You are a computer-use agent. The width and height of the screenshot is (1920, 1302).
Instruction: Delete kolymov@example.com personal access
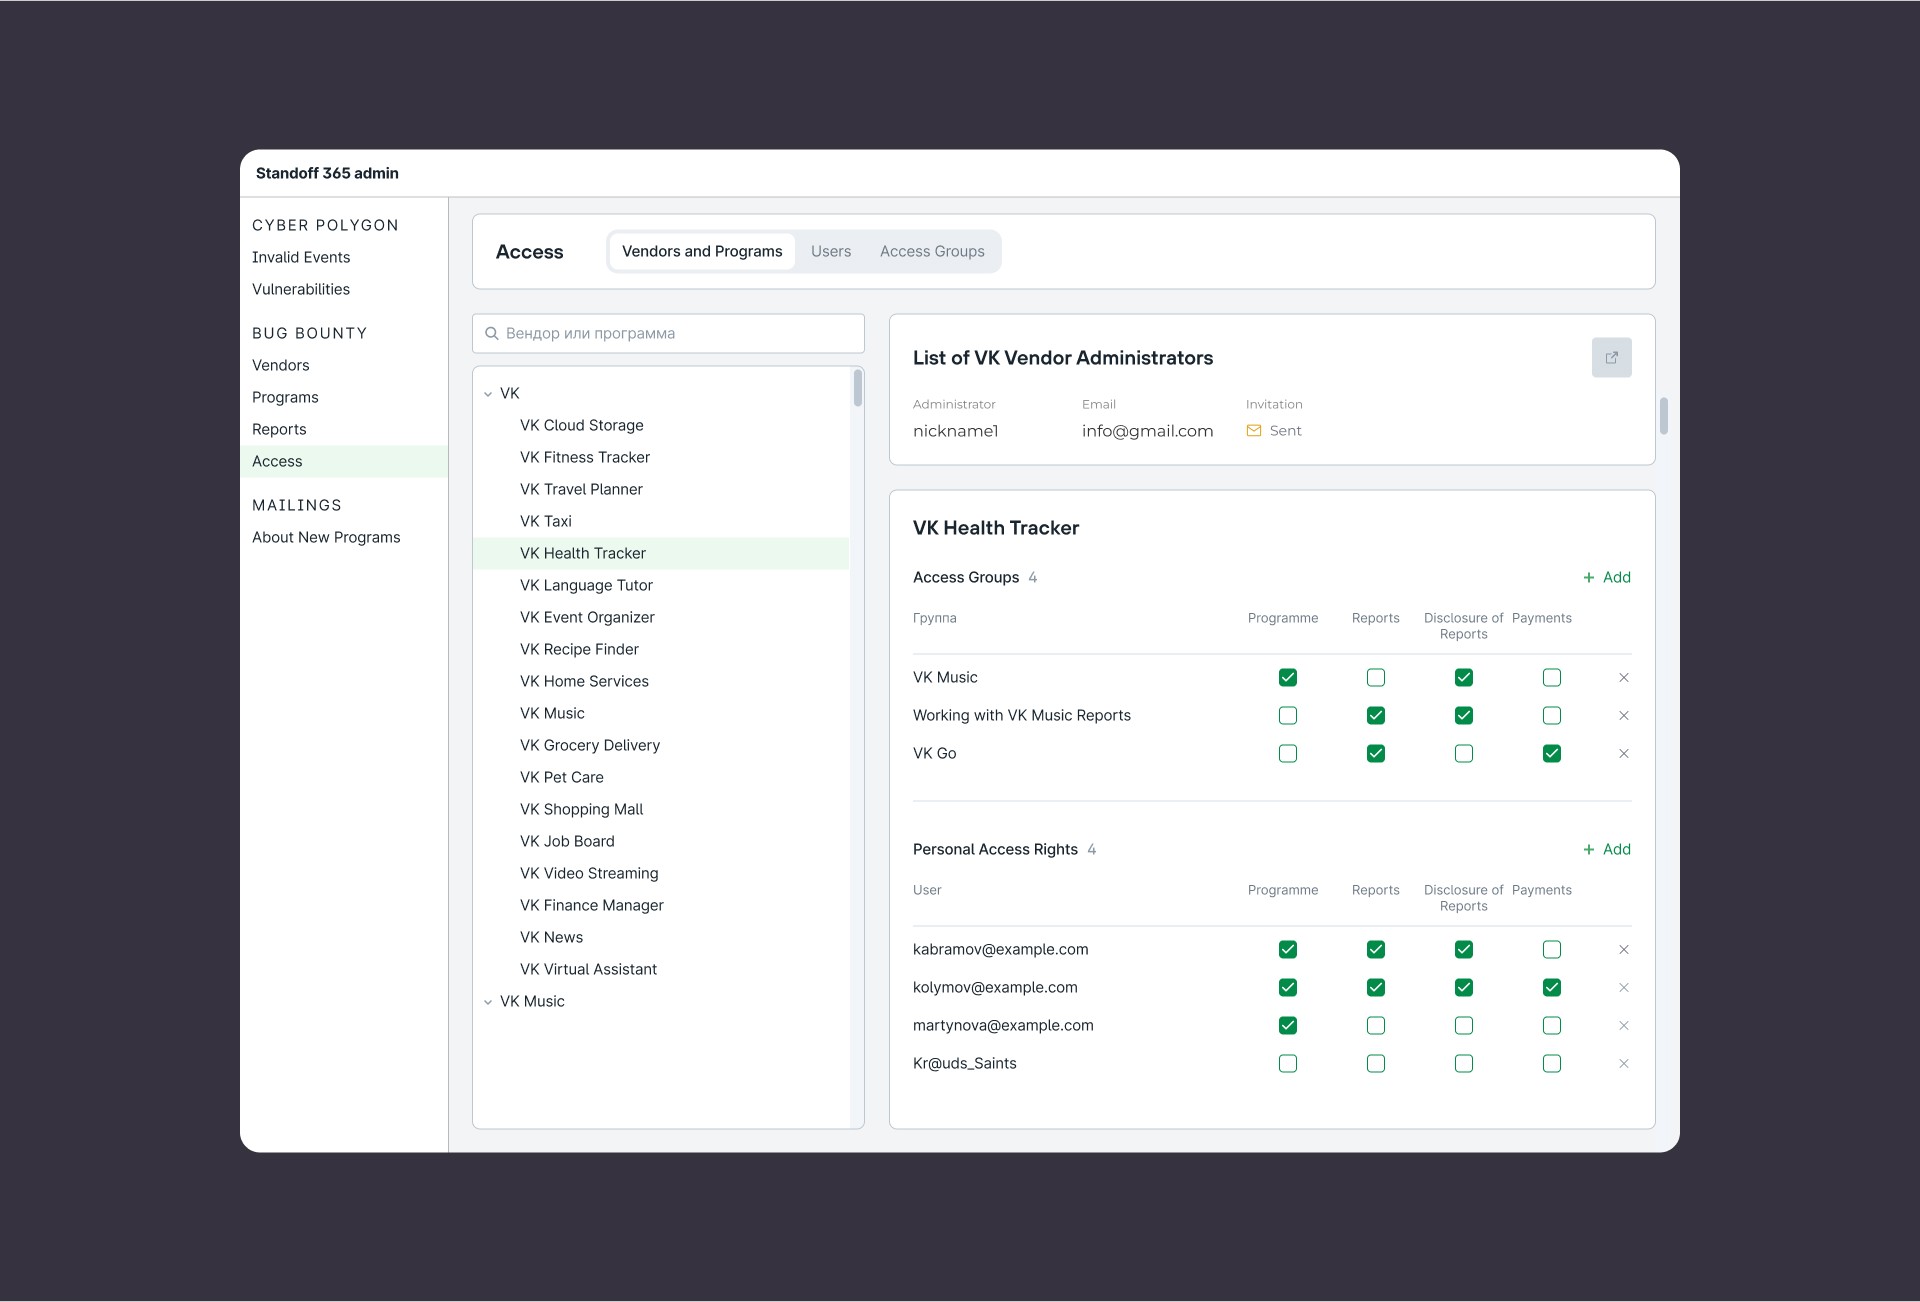tap(1624, 988)
